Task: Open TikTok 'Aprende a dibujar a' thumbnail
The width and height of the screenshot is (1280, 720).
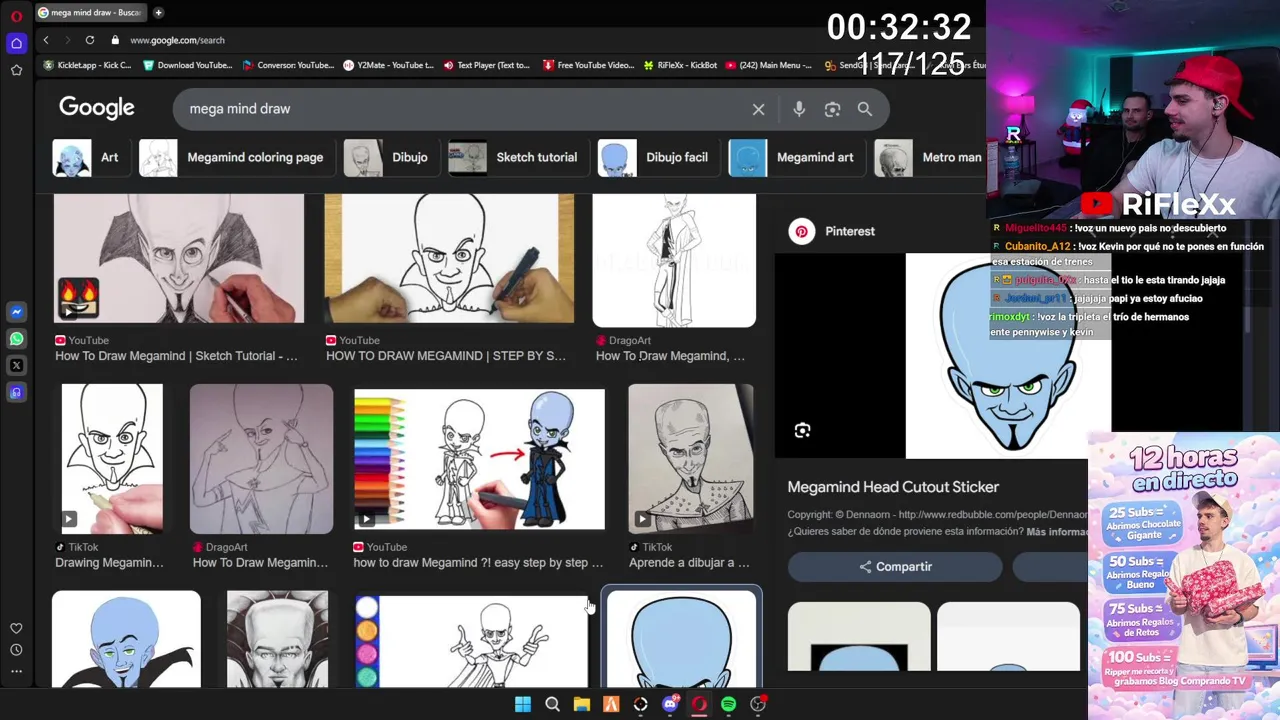Action: [x=691, y=459]
